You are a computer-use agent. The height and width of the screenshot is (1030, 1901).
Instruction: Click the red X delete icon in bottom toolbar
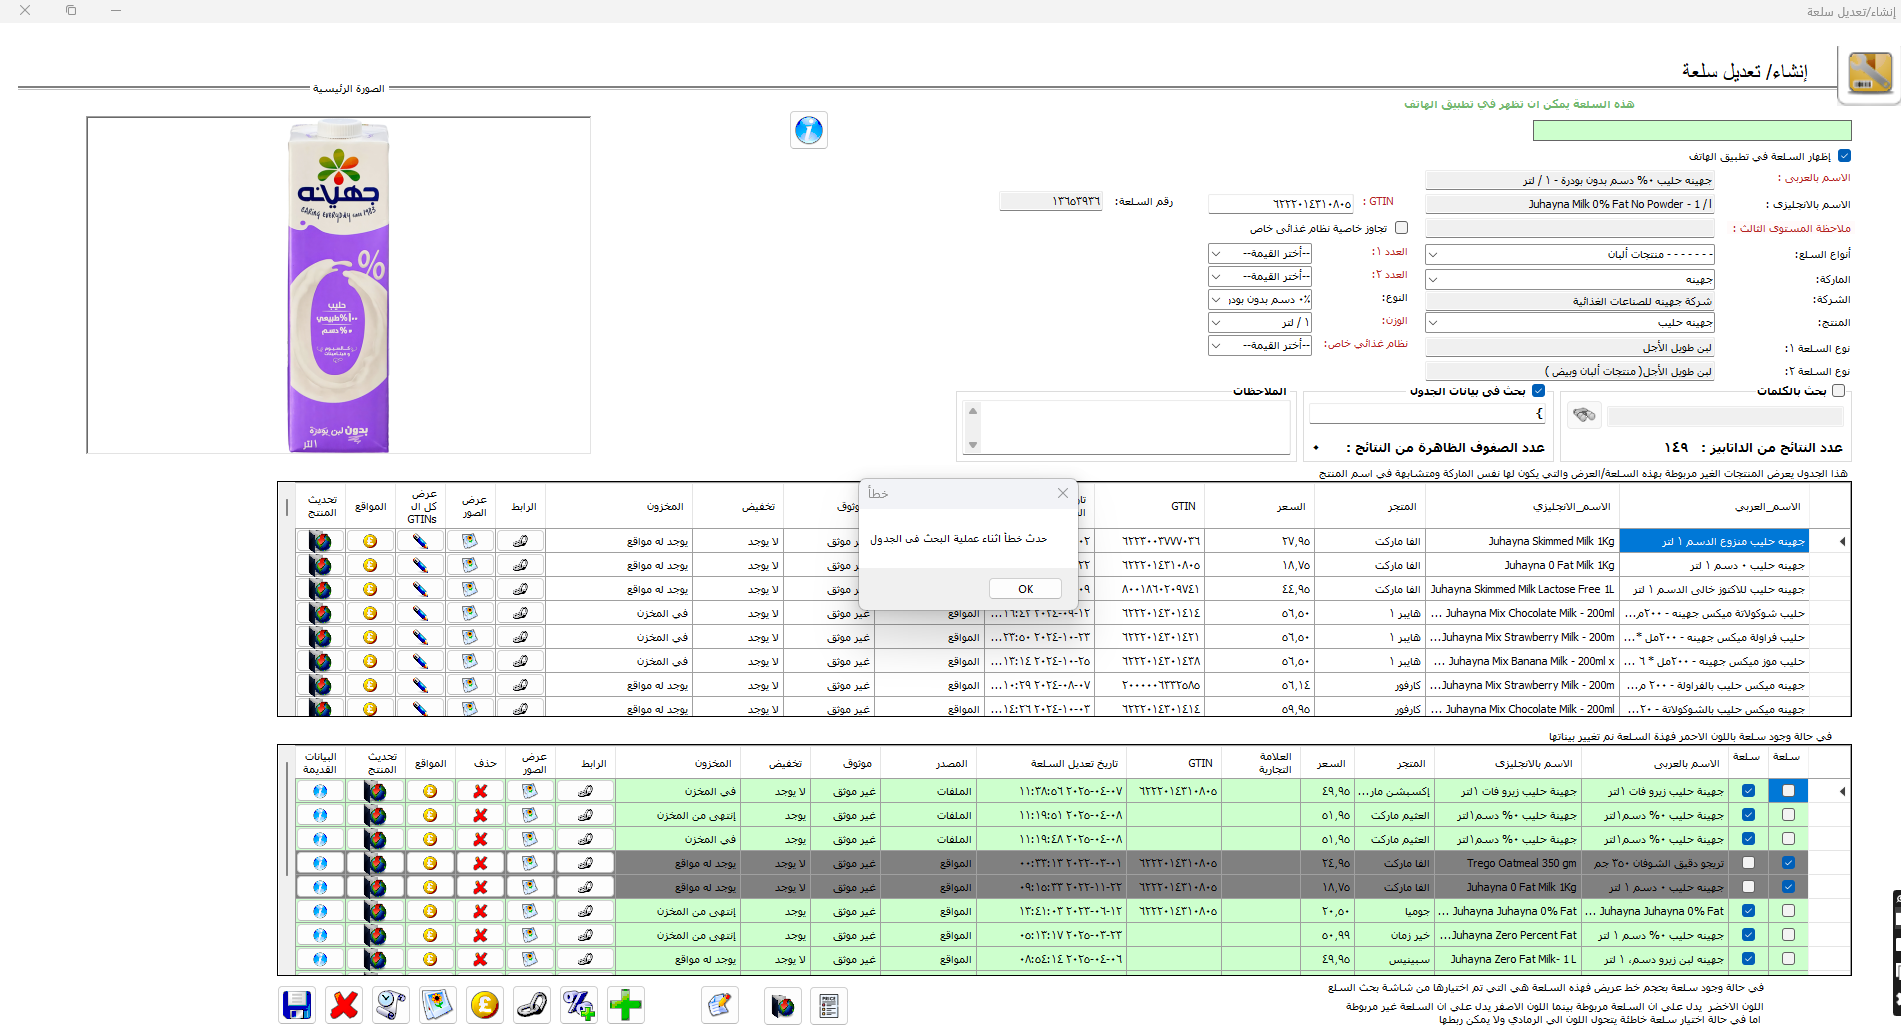tap(345, 1005)
